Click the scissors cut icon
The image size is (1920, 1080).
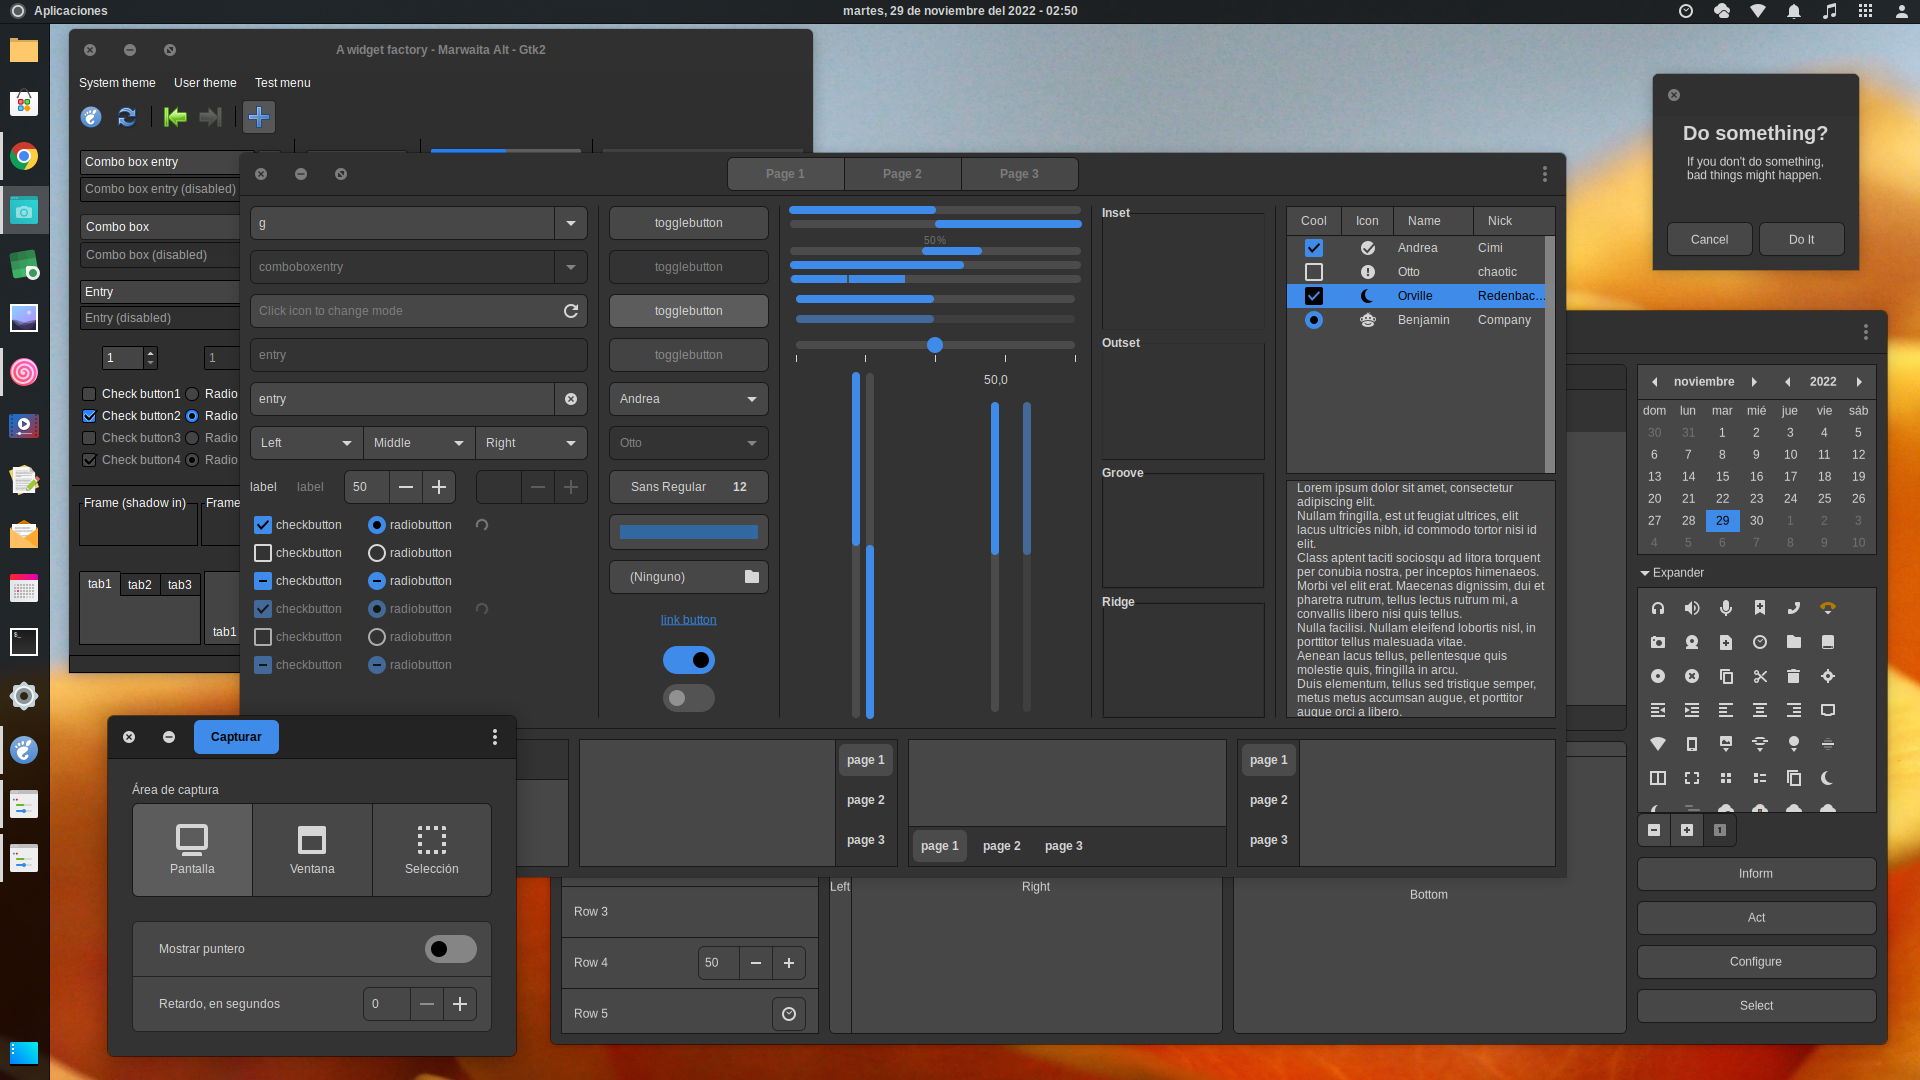pyautogui.click(x=1760, y=677)
